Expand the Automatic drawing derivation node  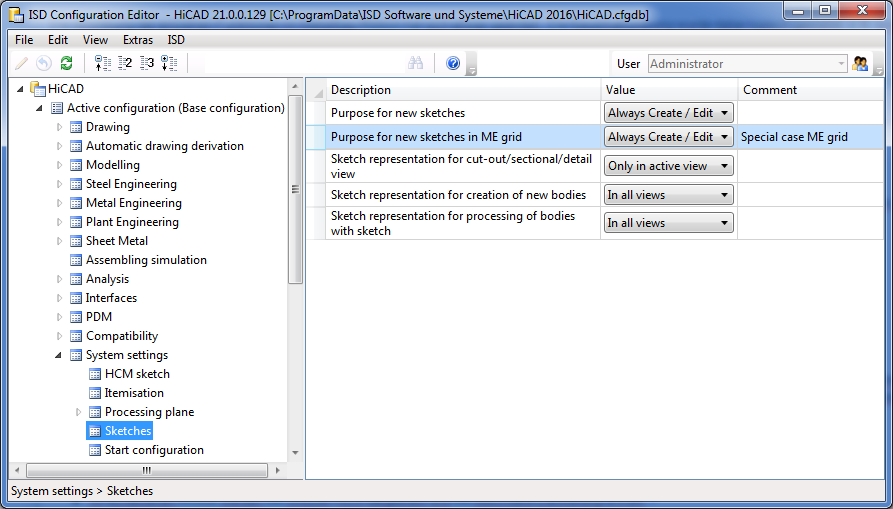tap(59, 146)
